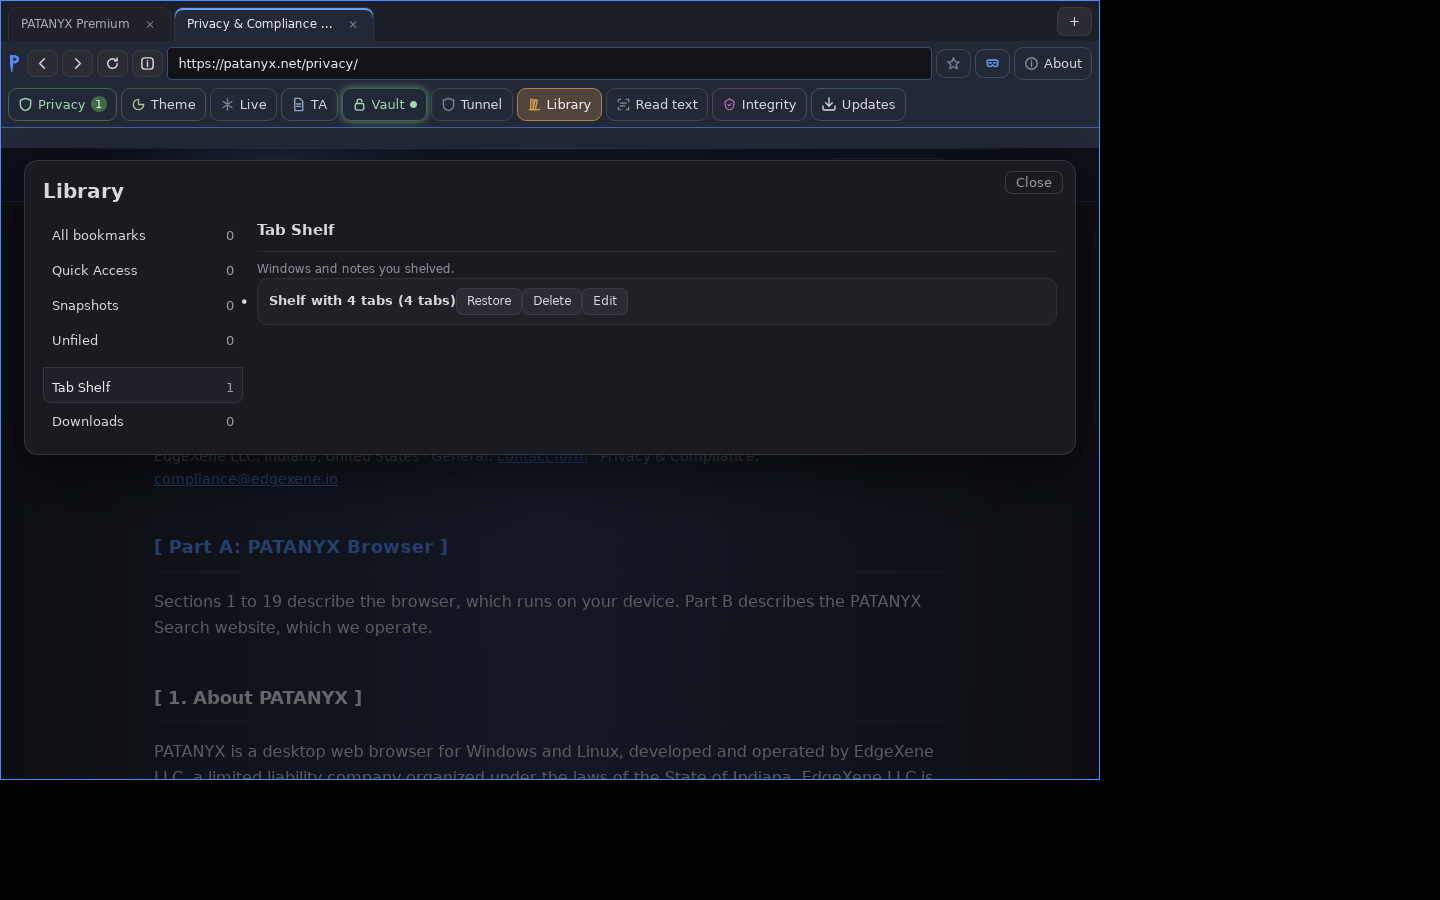The height and width of the screenshot is (900, 1440).
Task: Open Updates
Action: click(x=858, y=104)
